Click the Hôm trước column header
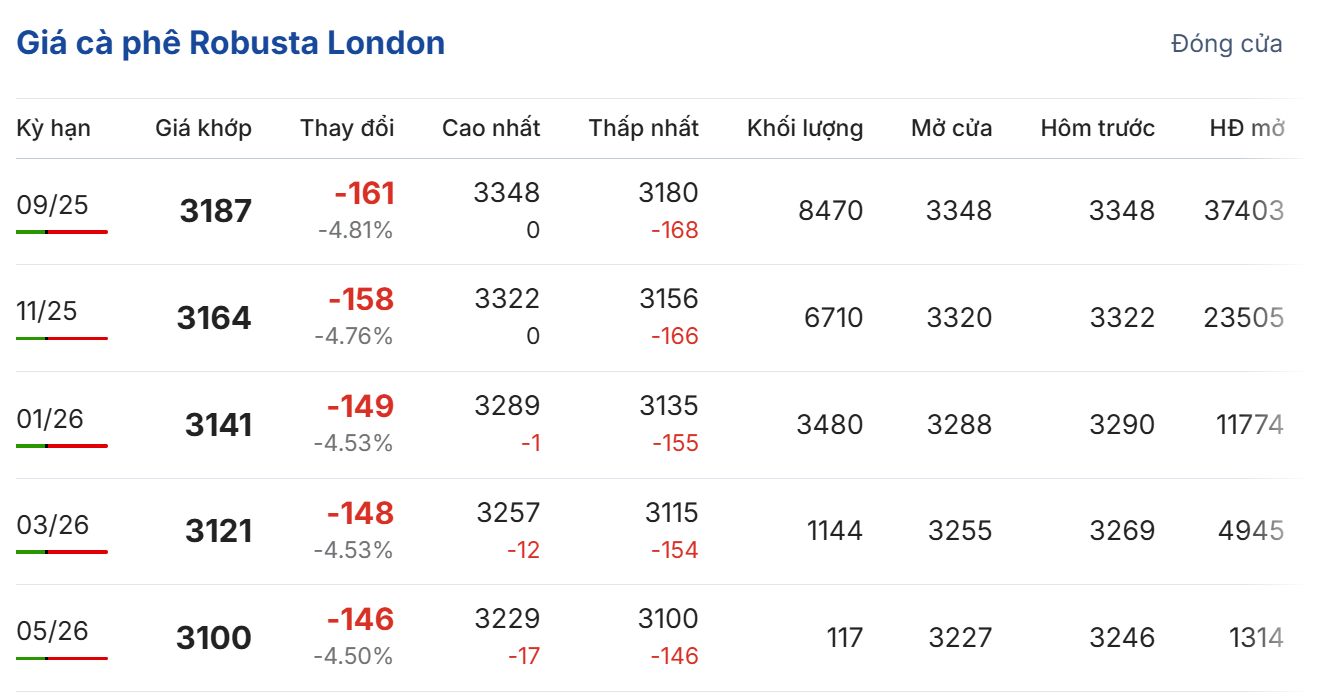This screenshot has width=1320, height=696. [1097, 128]
